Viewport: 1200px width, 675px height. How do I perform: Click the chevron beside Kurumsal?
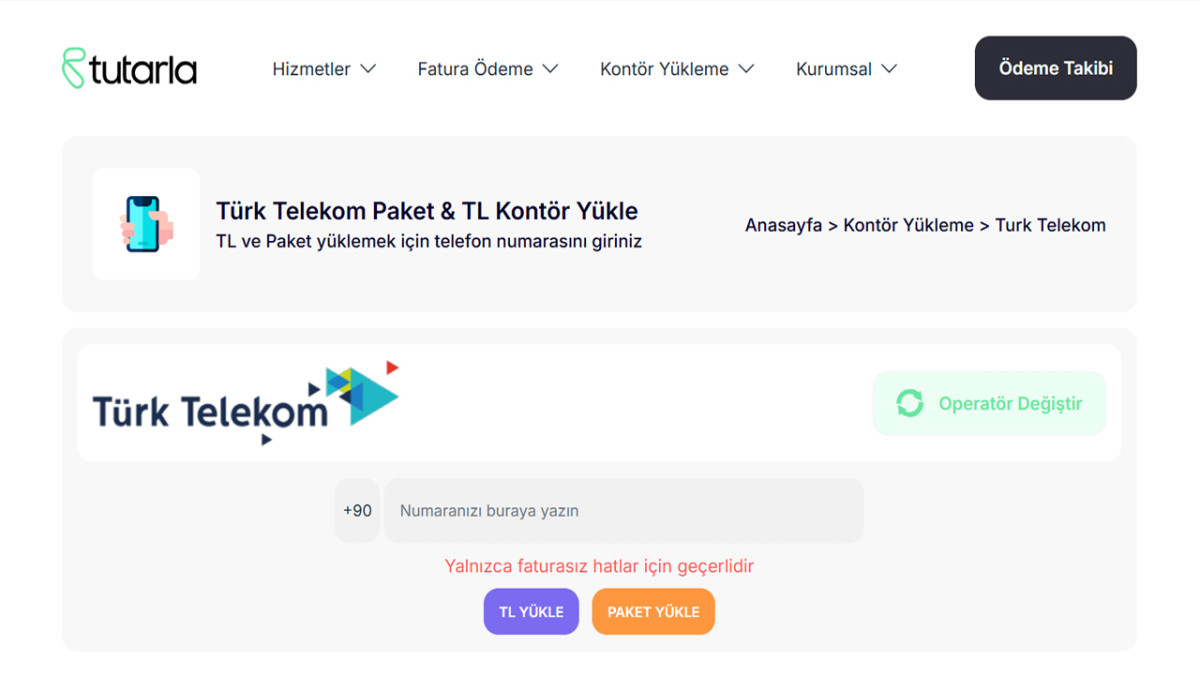[x=890, y=69]
